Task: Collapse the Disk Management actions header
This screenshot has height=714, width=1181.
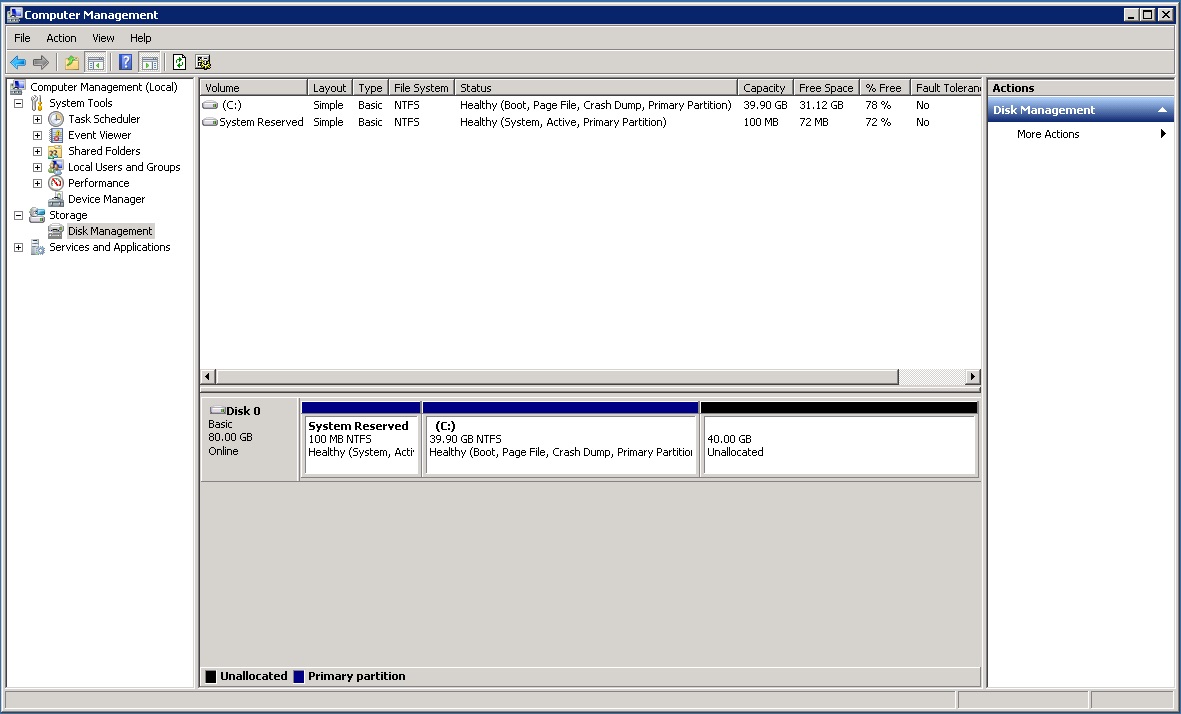Action: click(1162, 109)
